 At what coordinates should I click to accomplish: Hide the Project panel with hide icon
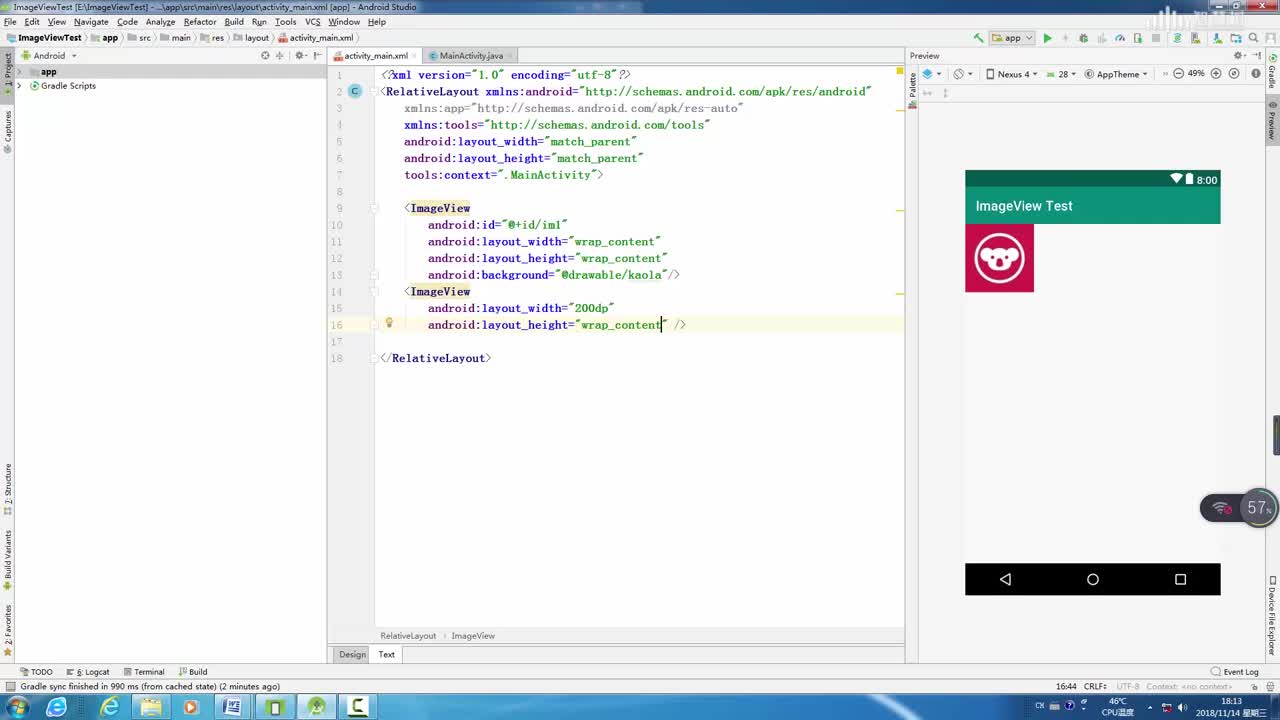(x=317, y=56)
